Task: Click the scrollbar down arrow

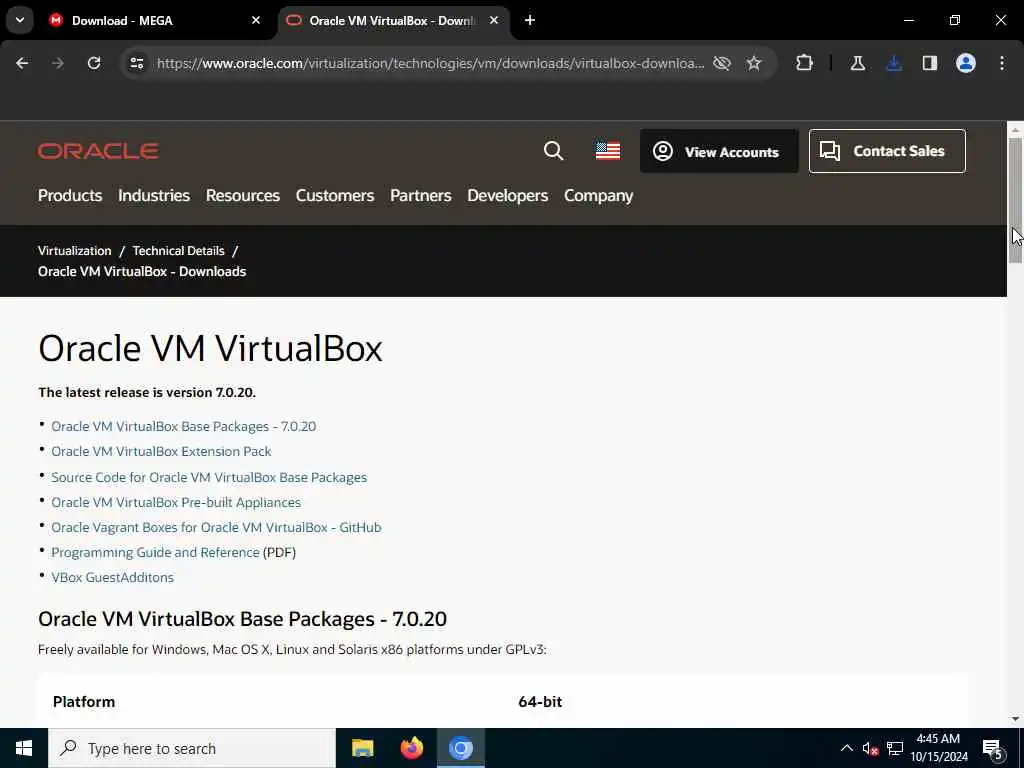Action: coord(1015,719)
